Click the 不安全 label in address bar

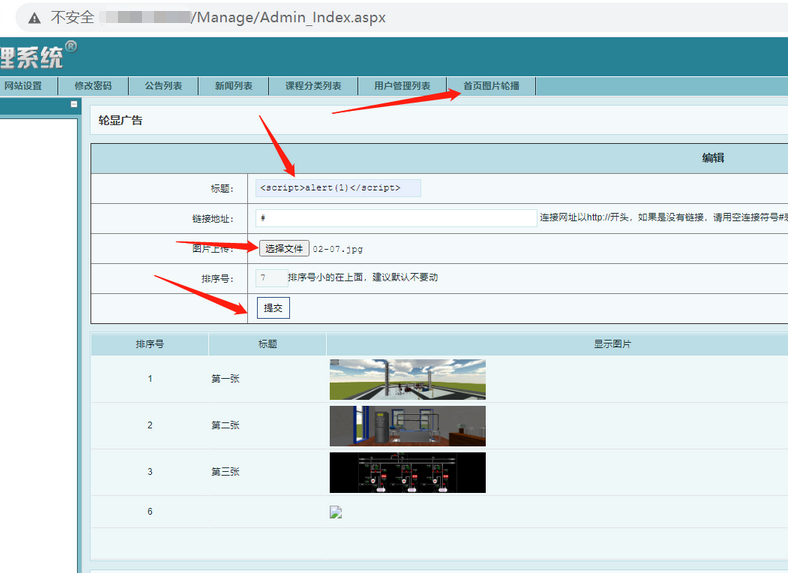[x=72, y=18]
